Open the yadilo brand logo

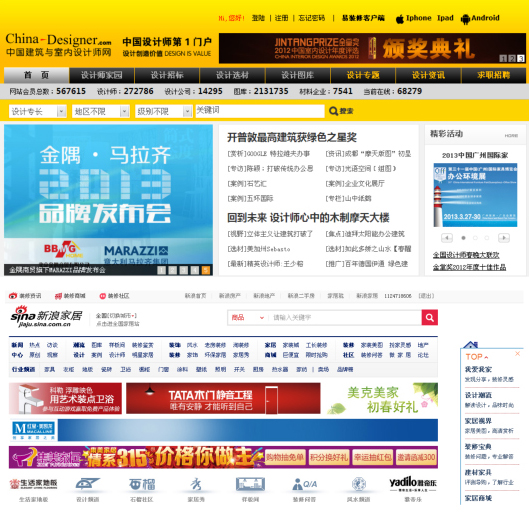coord(413,484)
